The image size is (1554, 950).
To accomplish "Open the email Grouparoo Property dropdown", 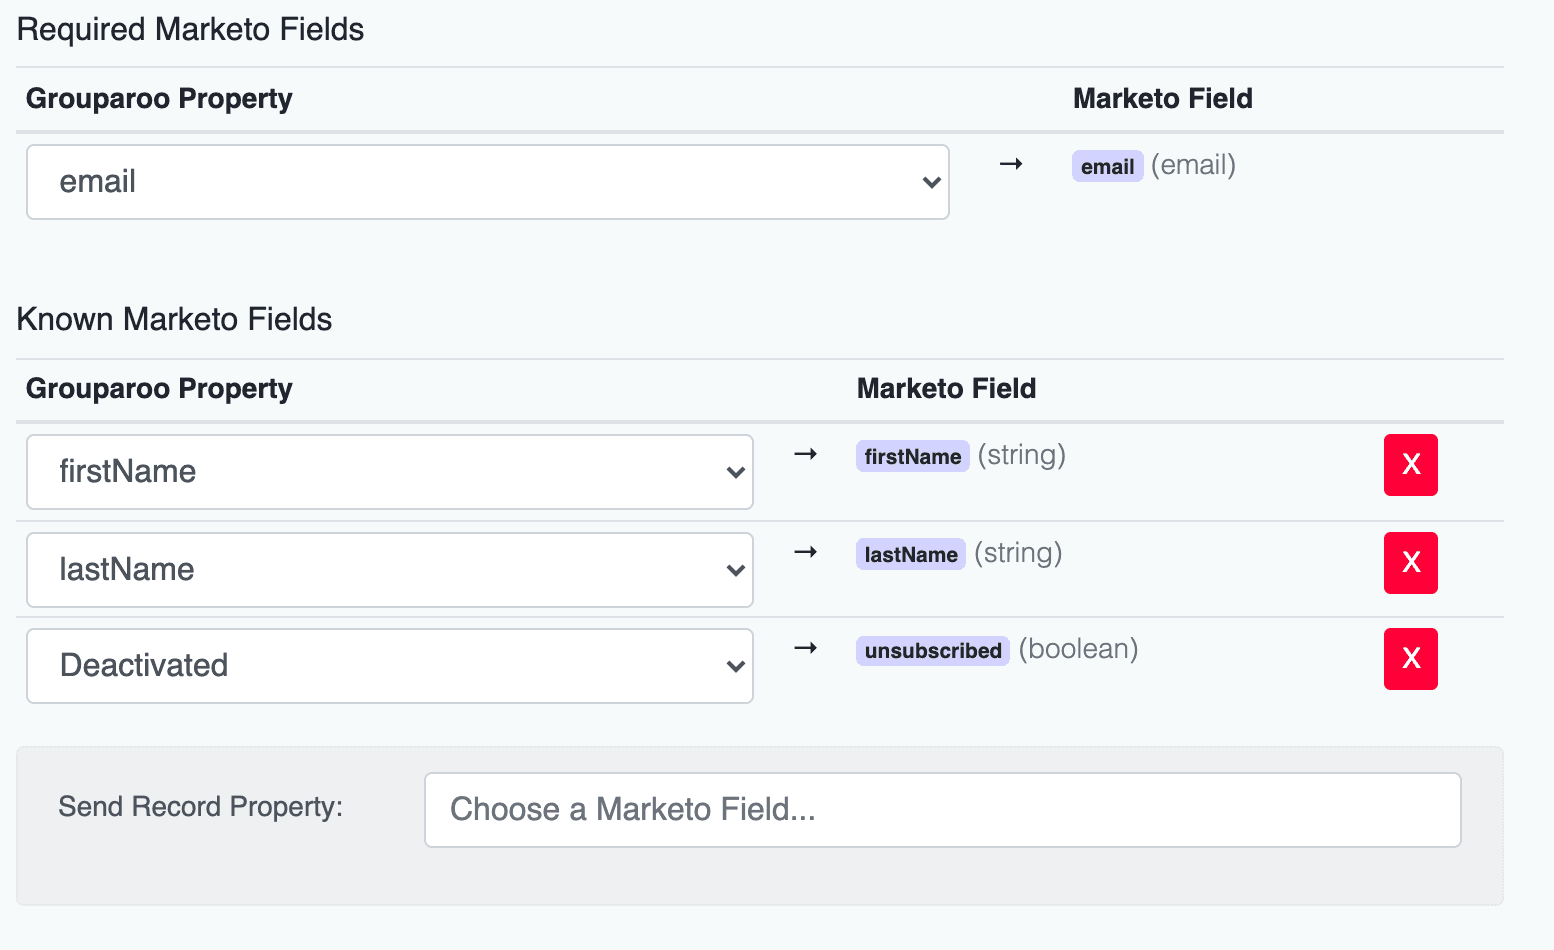I will pyautogui.click(x=488, y=182).
